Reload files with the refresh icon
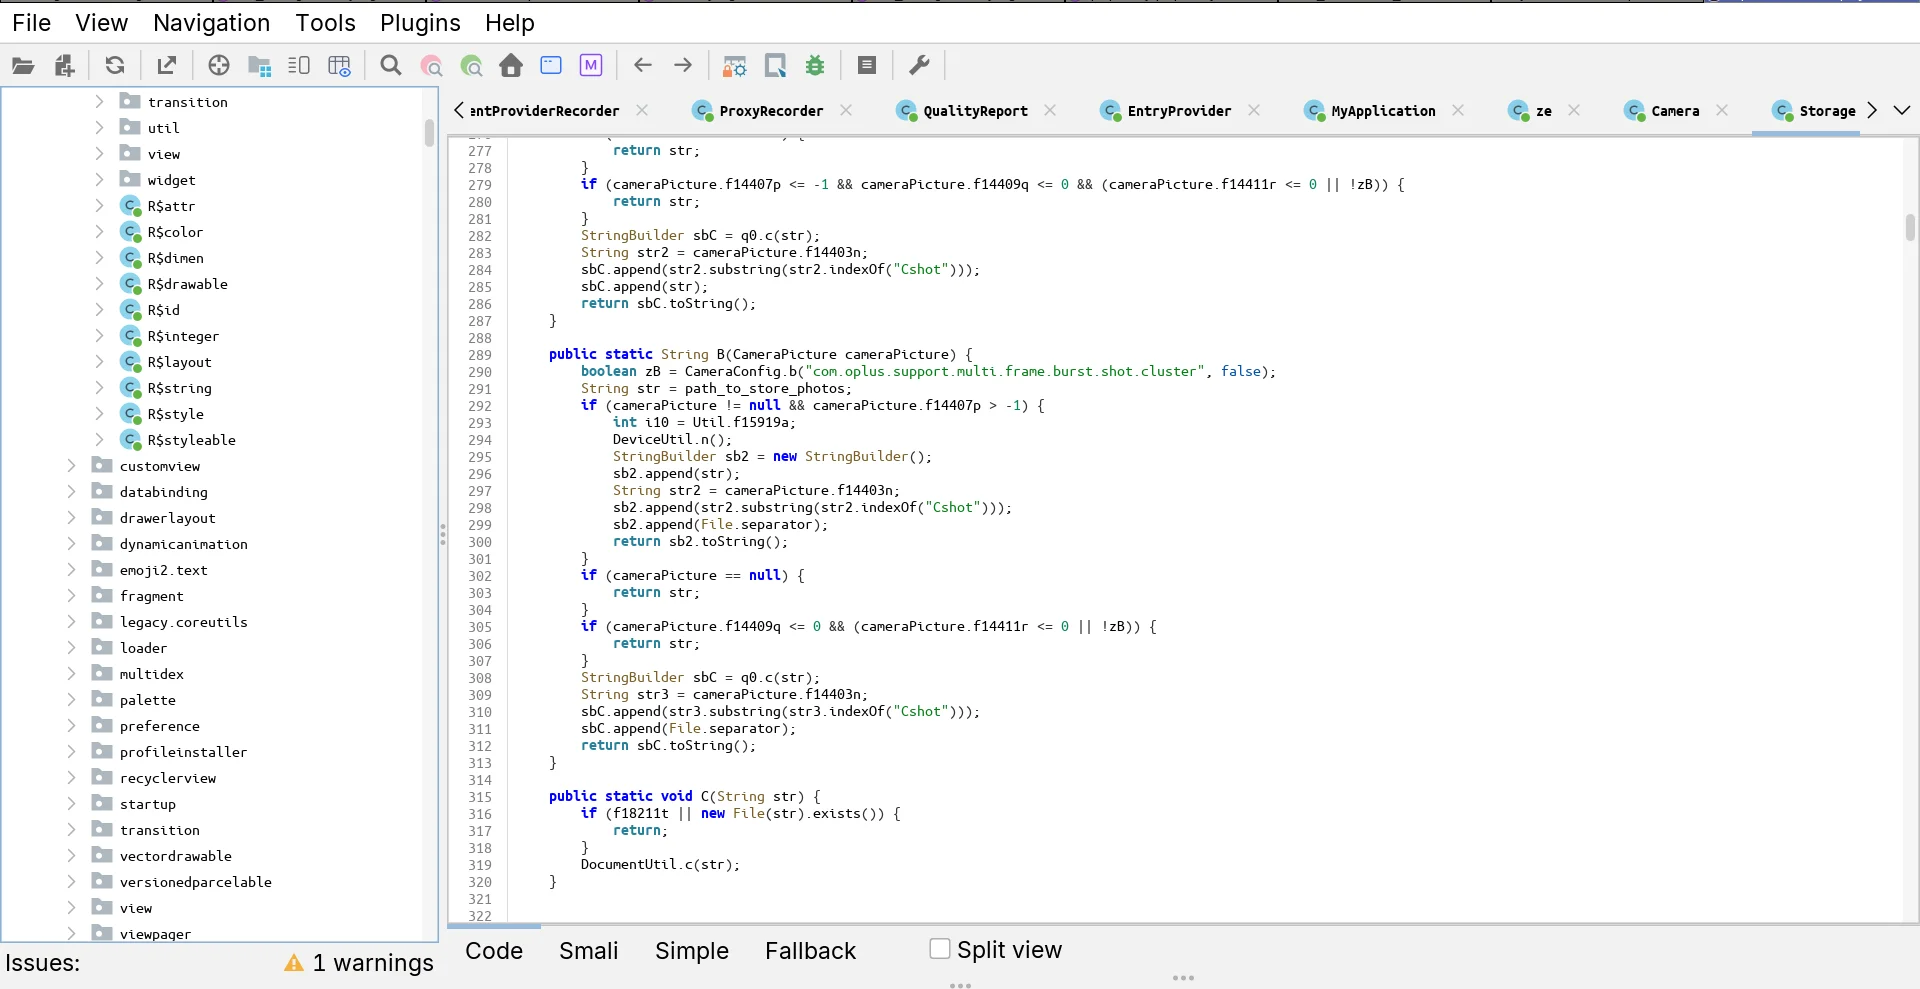This screenshot has width=1920, height=989. (115, 65)
